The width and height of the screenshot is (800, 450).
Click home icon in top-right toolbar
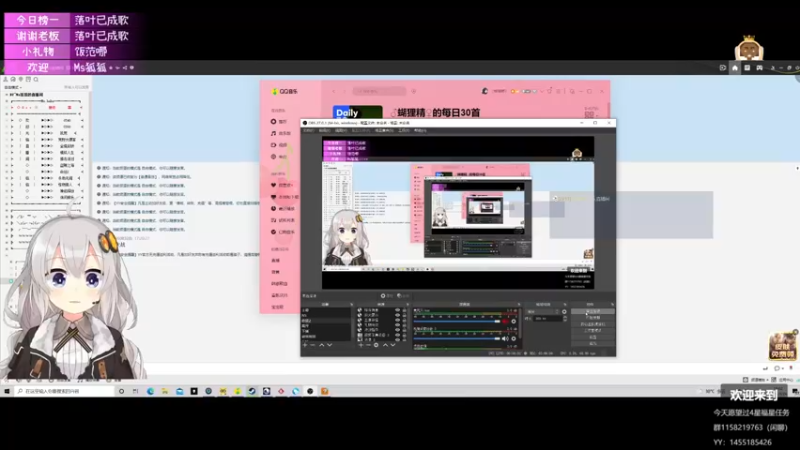coord(735,67)
